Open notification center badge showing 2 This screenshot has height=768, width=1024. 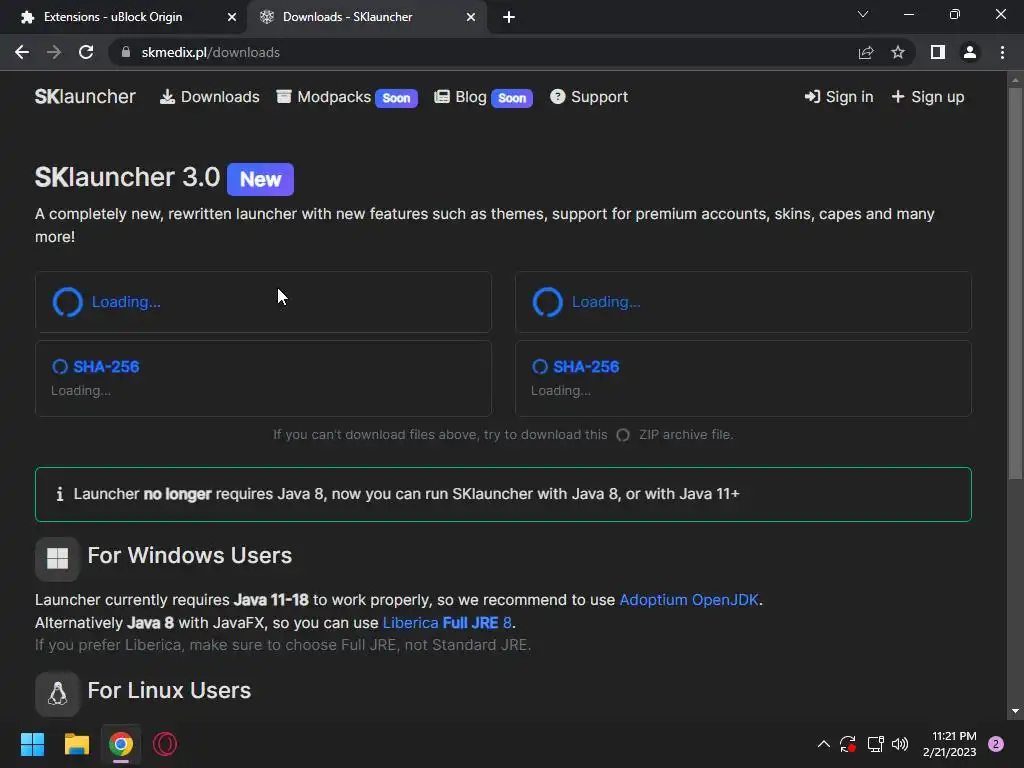coord(996,744)
